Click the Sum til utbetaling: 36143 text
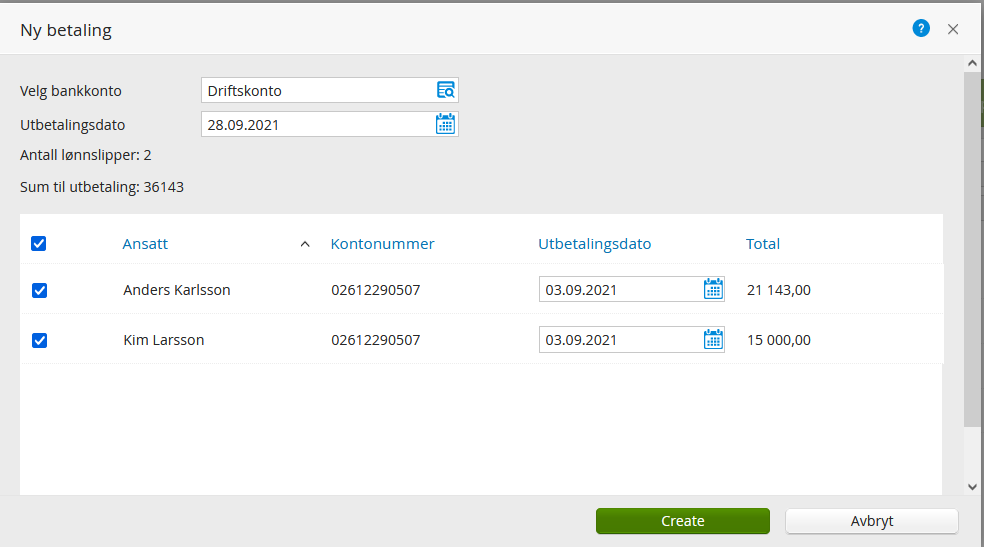This screenshot has height=547, width=984. pos(102,187)
